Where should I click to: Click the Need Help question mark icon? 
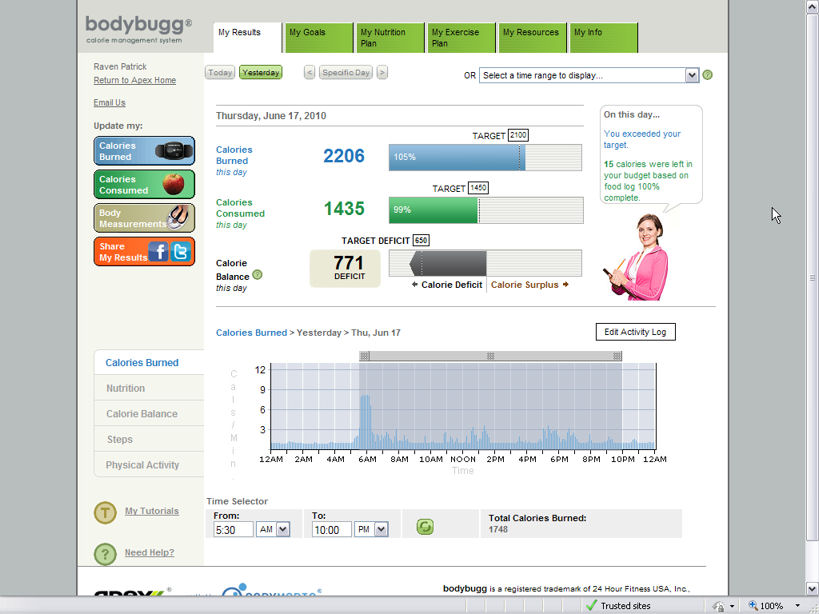105,554
